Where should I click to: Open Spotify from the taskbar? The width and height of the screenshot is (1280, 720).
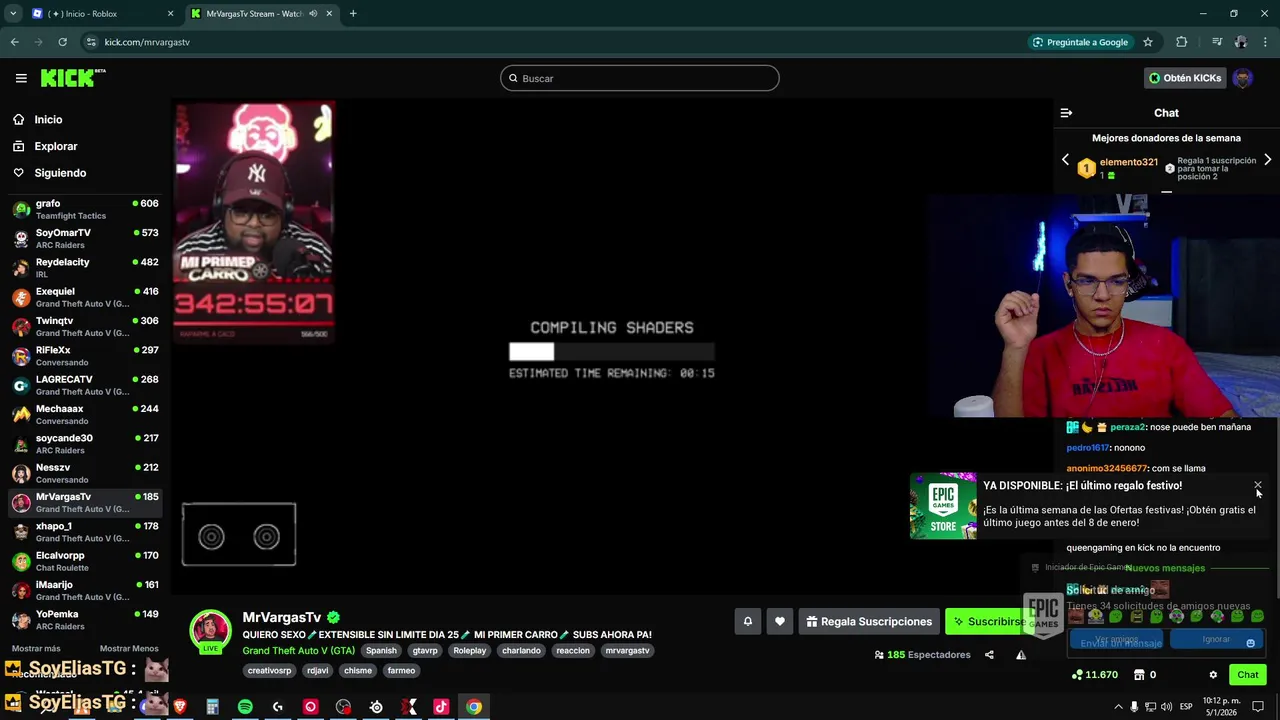(x=245, y=707)
